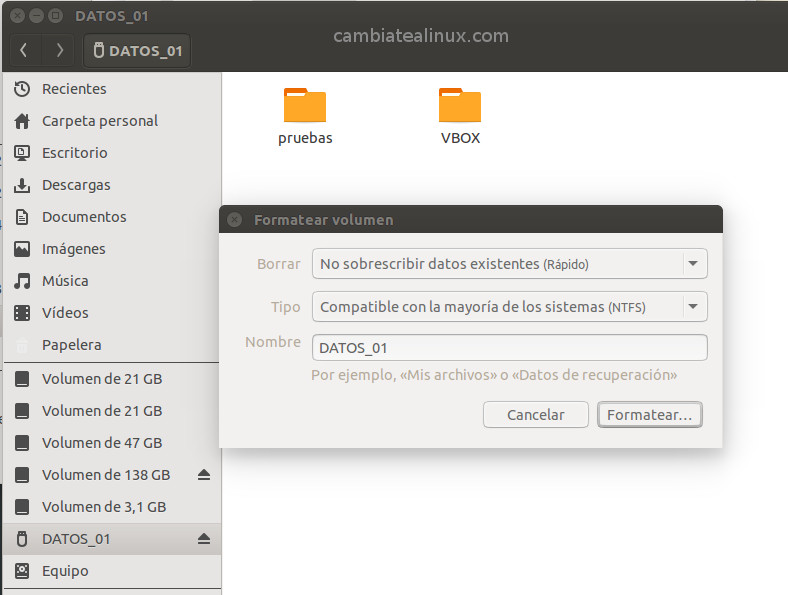Screen dimensions: 788x595
Task: Click the drive icon of second Volumen de 21 GB
Action: point(22,411)
